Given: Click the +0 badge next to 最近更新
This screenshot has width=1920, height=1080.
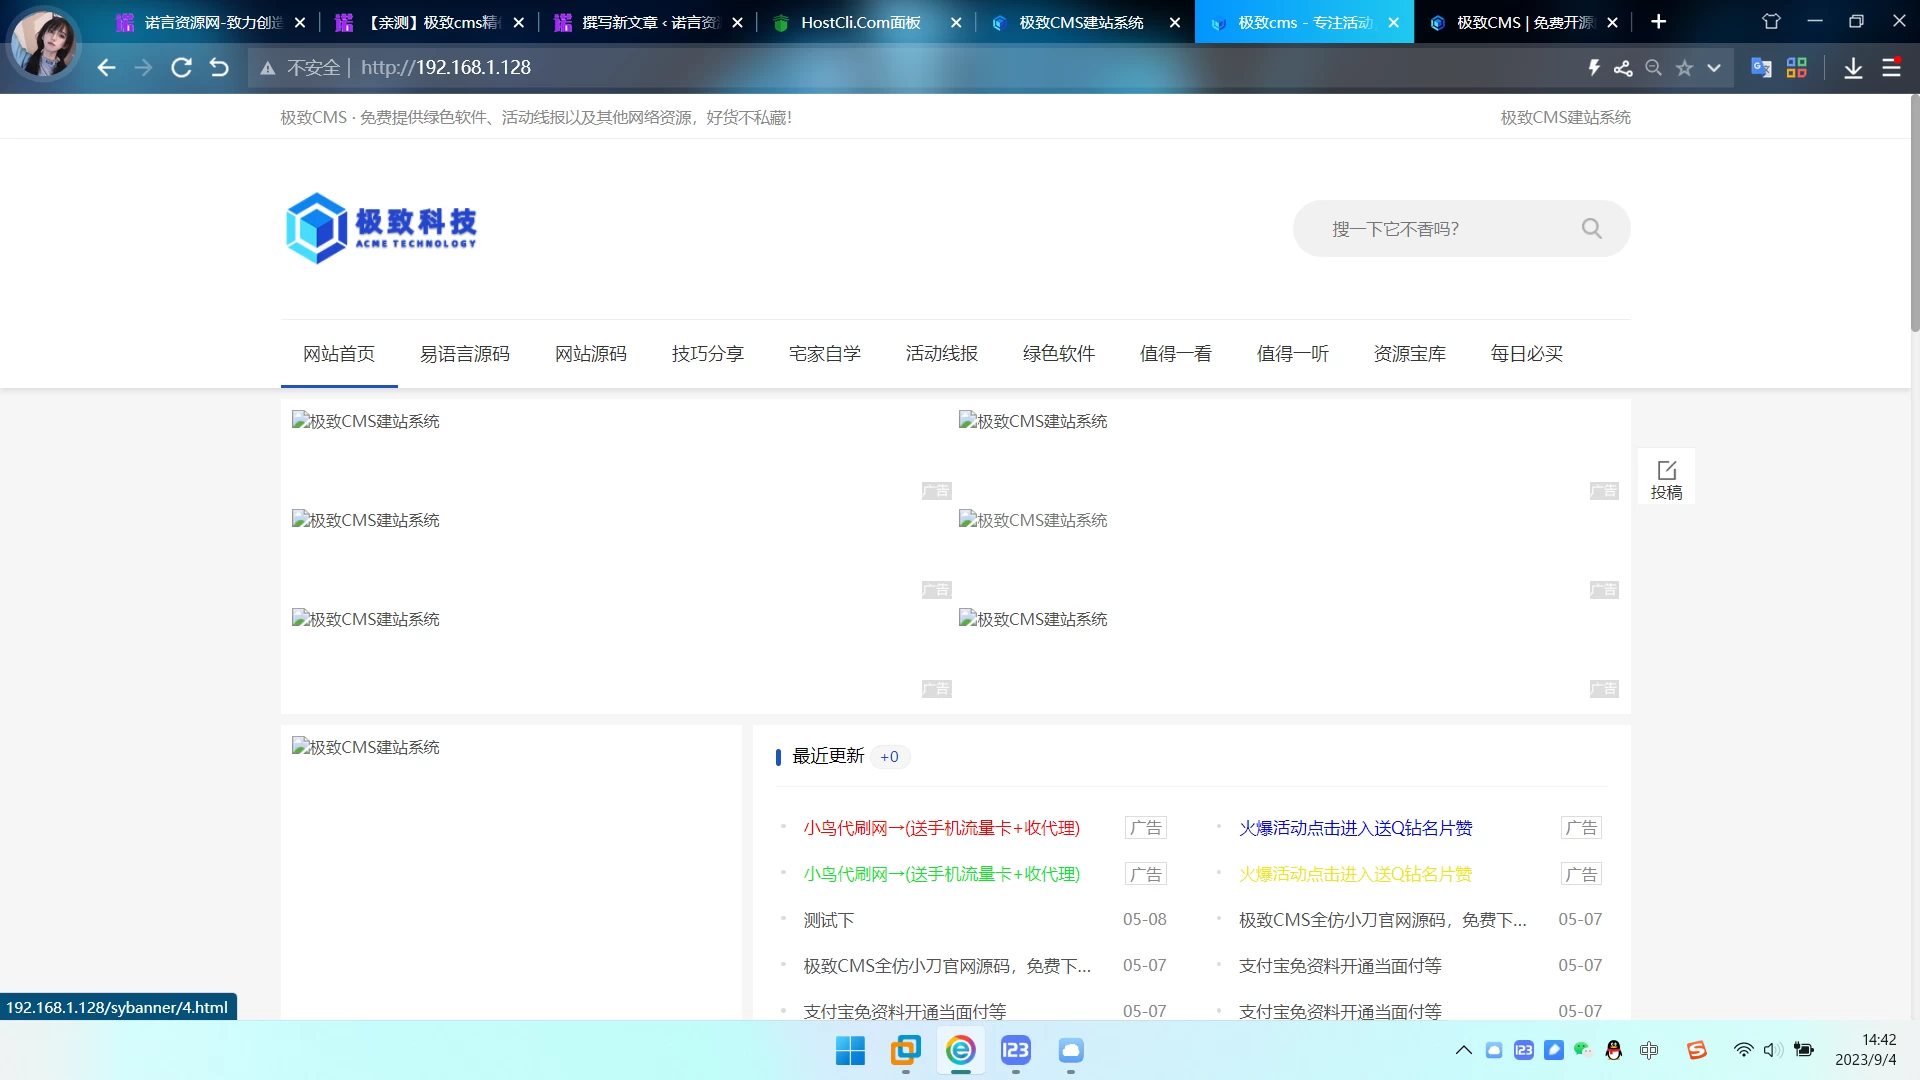Looking at the screenshot, I should point(889,756).
